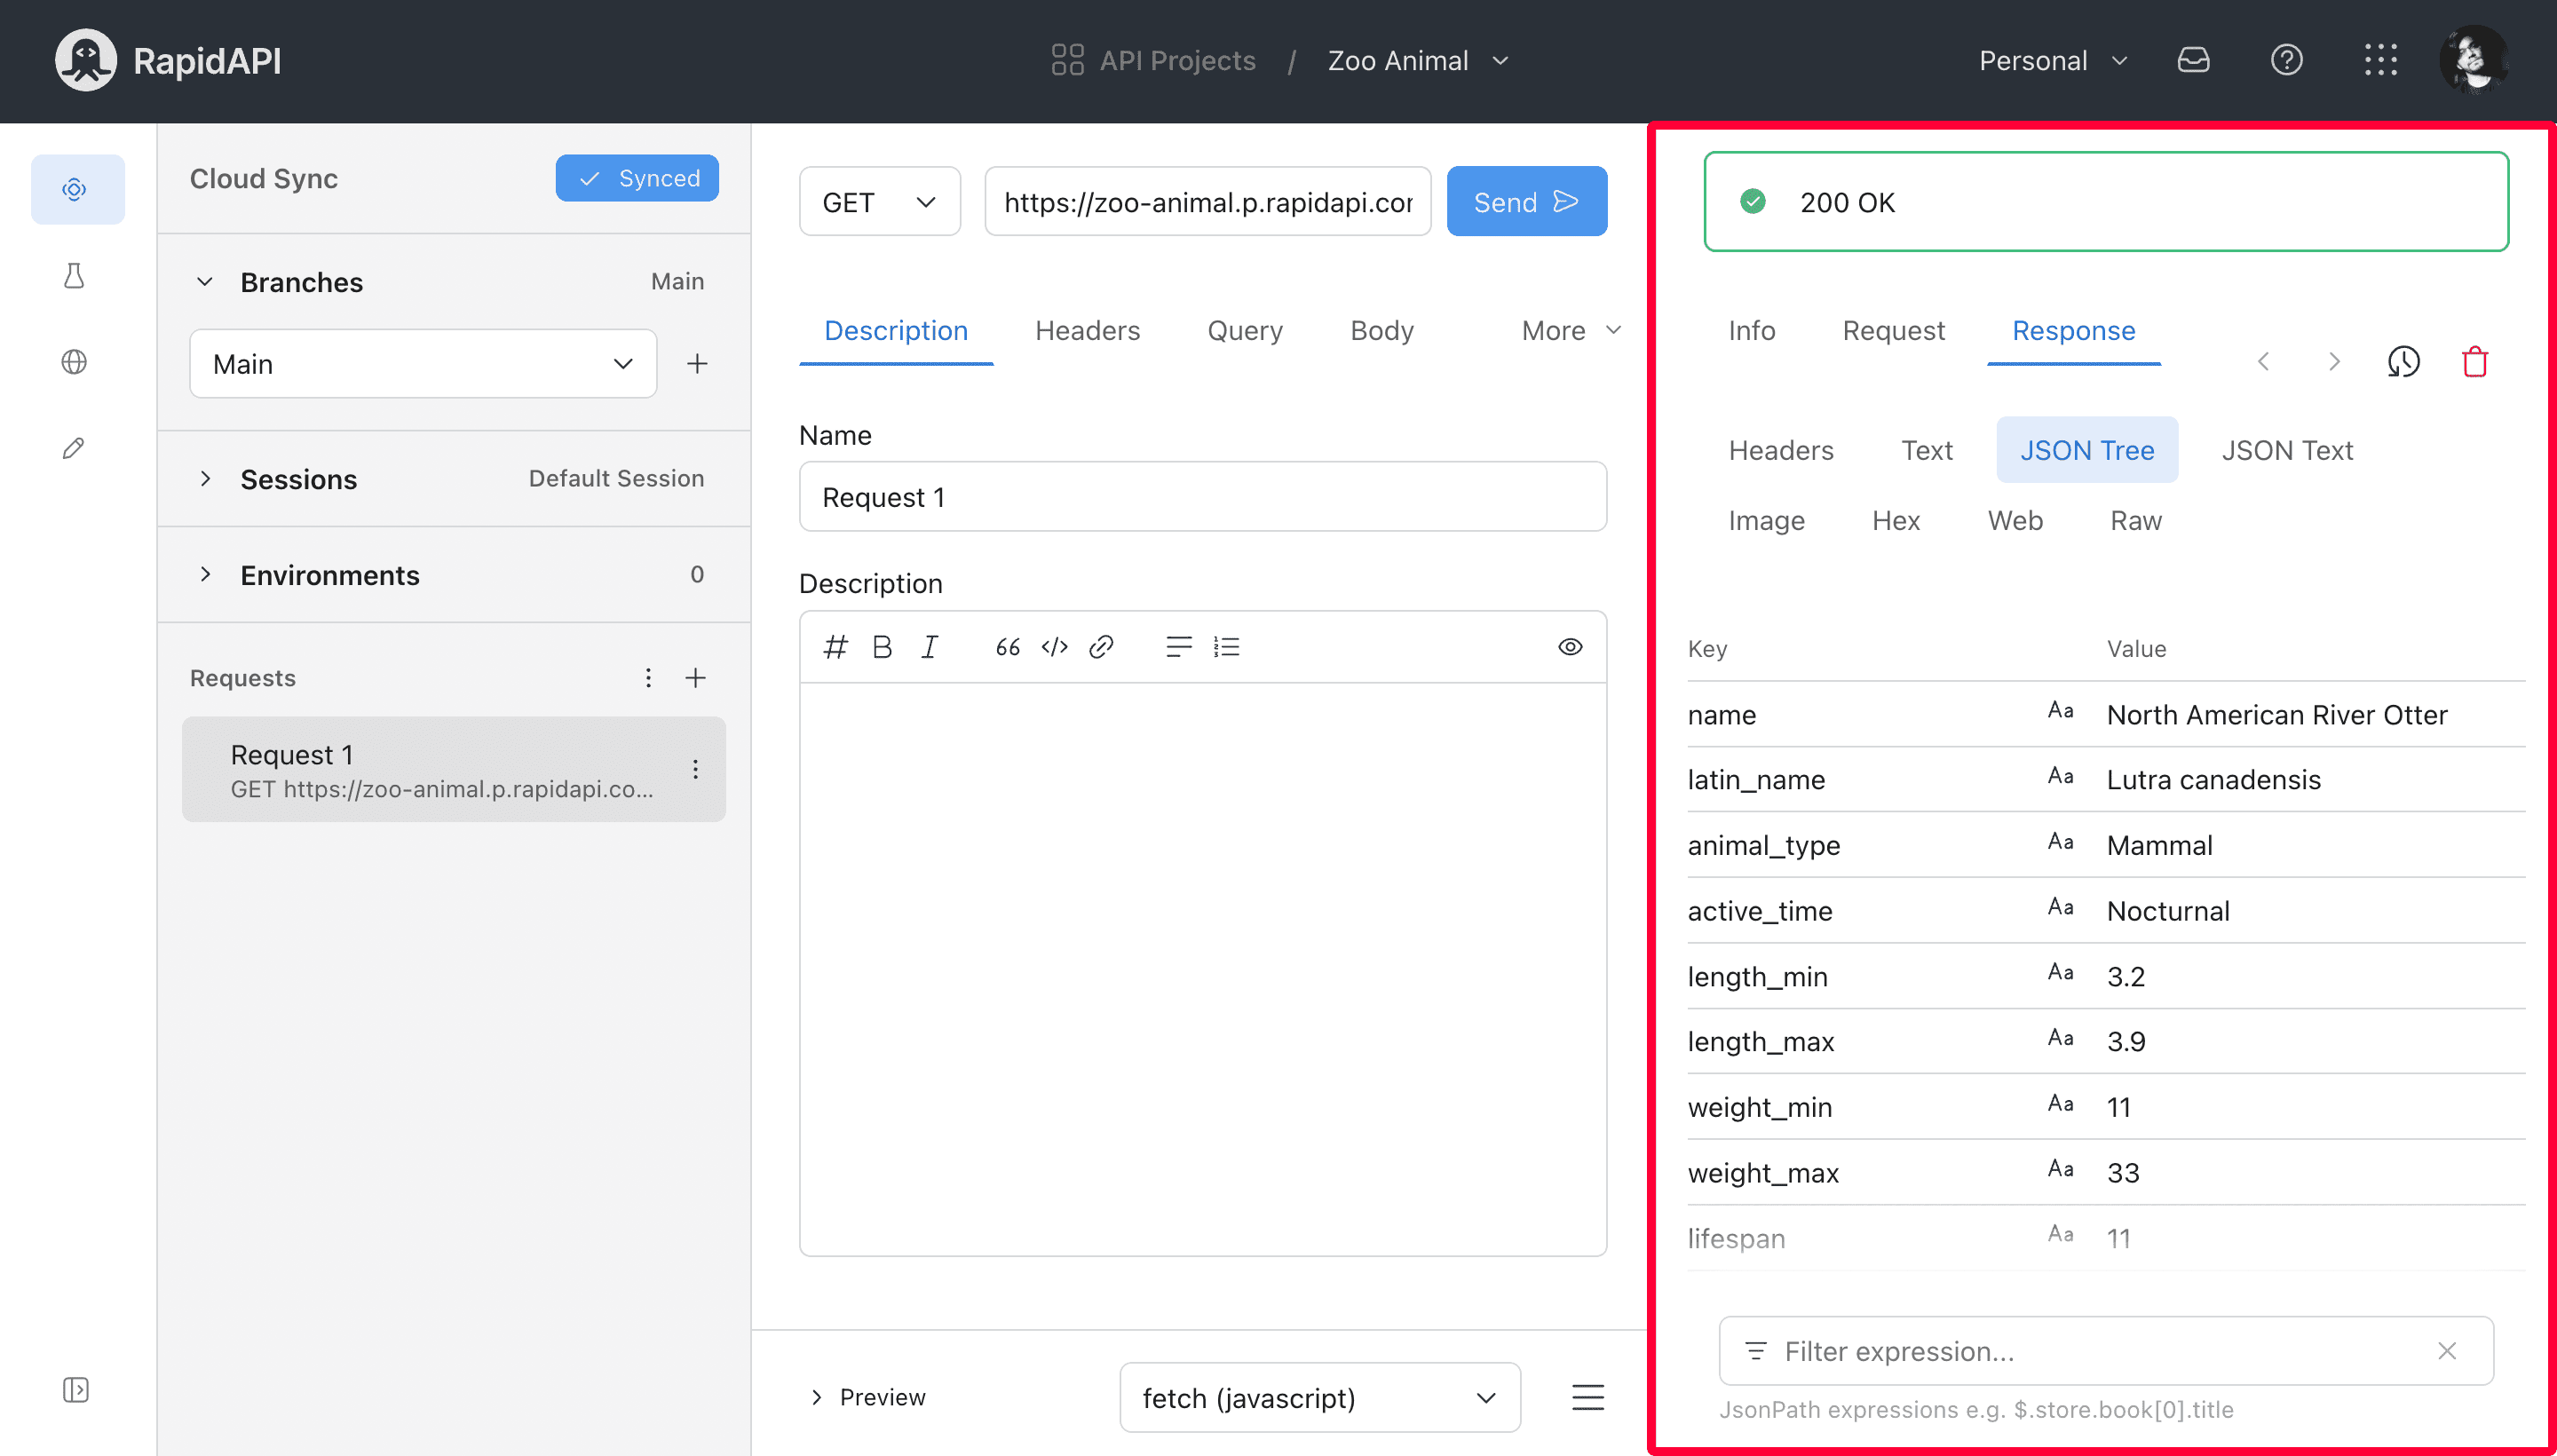The height and width of the screenshot is (1456, 2557).
Task: Click the Name input field
Action: coord(1203,497)
